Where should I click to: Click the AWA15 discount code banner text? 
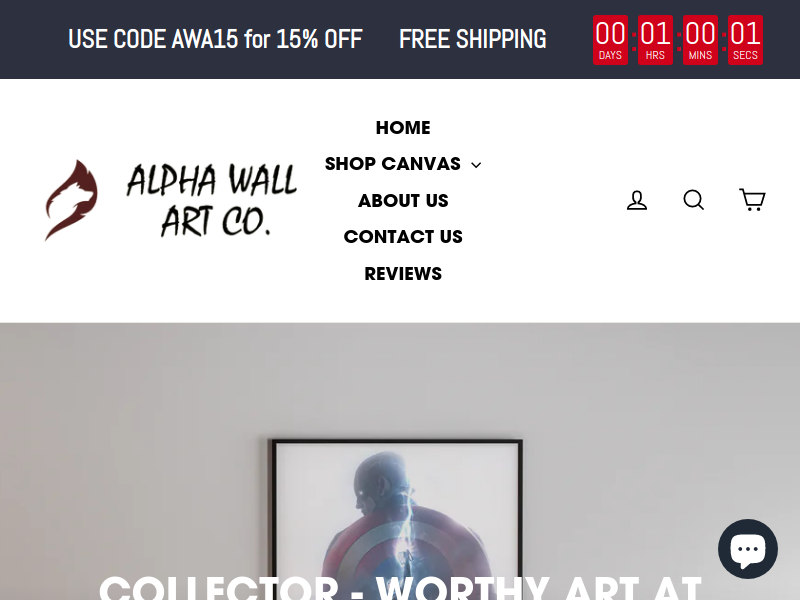(215, 39)
